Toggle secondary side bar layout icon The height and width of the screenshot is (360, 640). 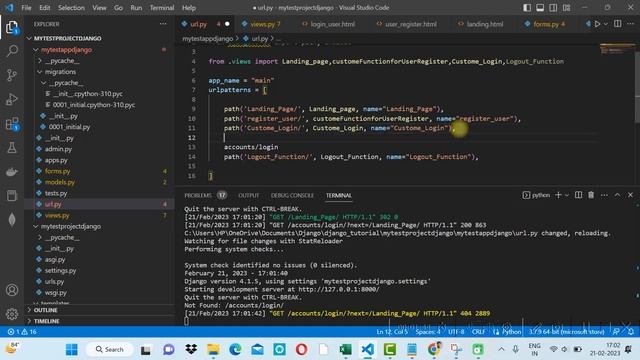(553, 7)
